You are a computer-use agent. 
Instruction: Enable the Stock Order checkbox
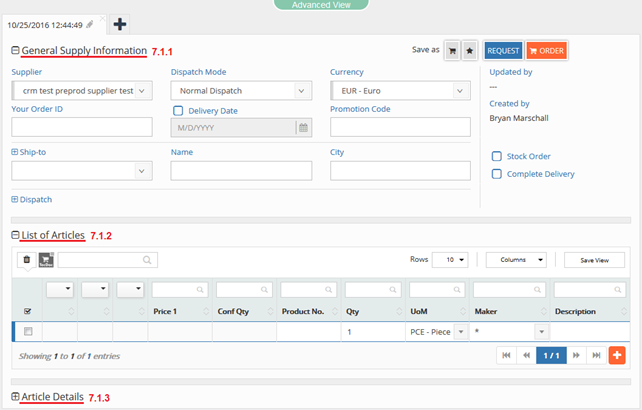[497, 156]
